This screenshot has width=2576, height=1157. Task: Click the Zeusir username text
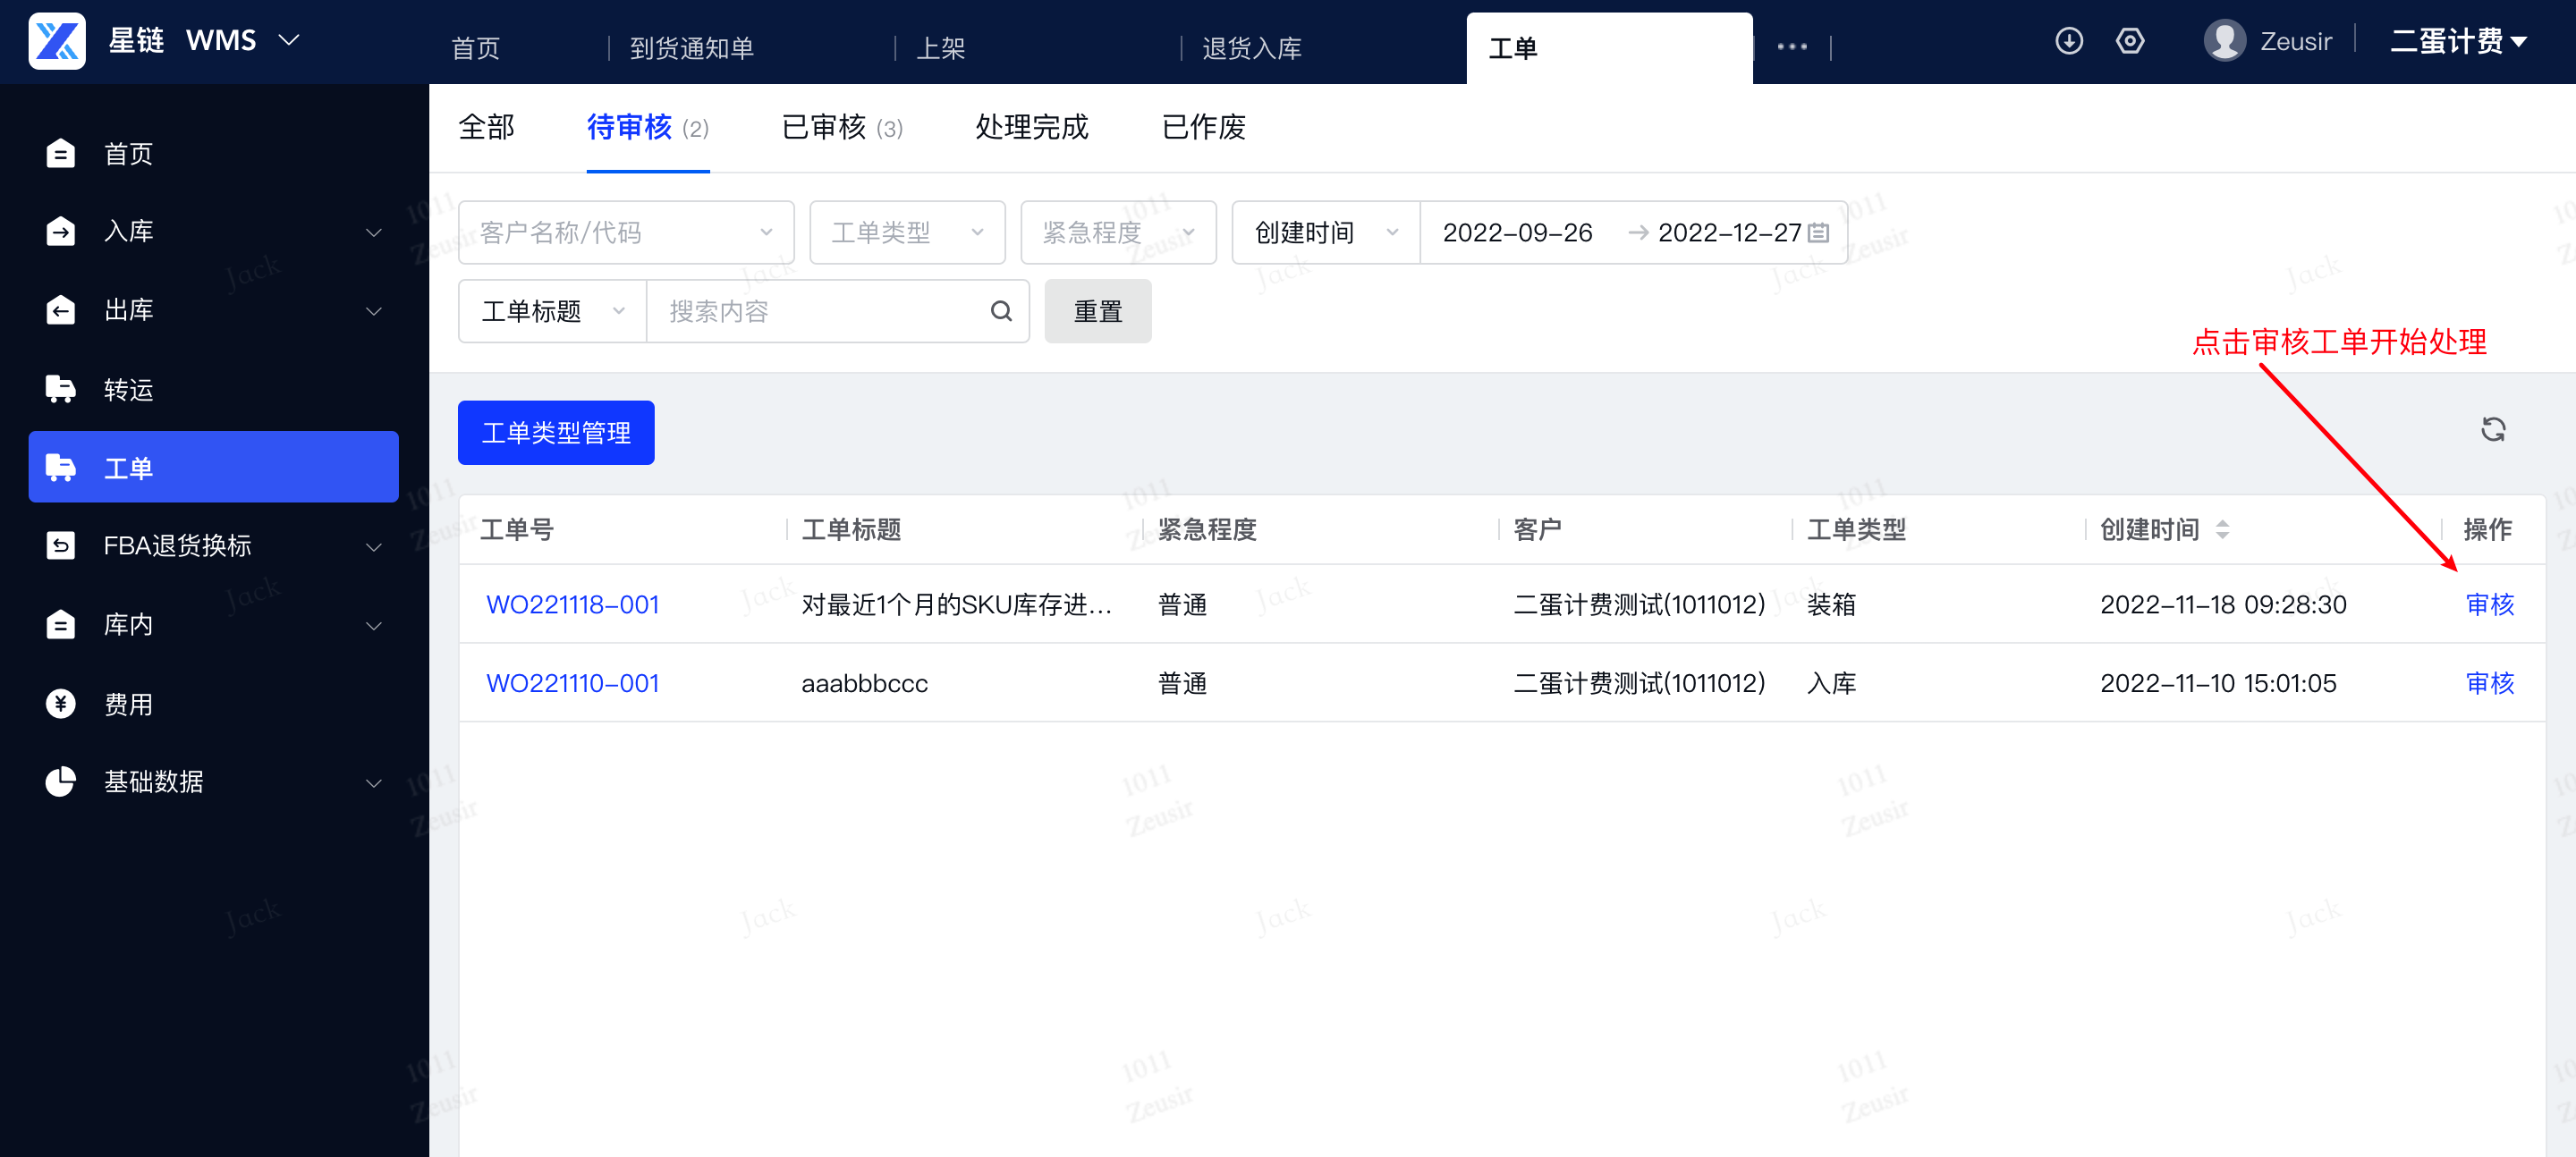[2296, 41]
